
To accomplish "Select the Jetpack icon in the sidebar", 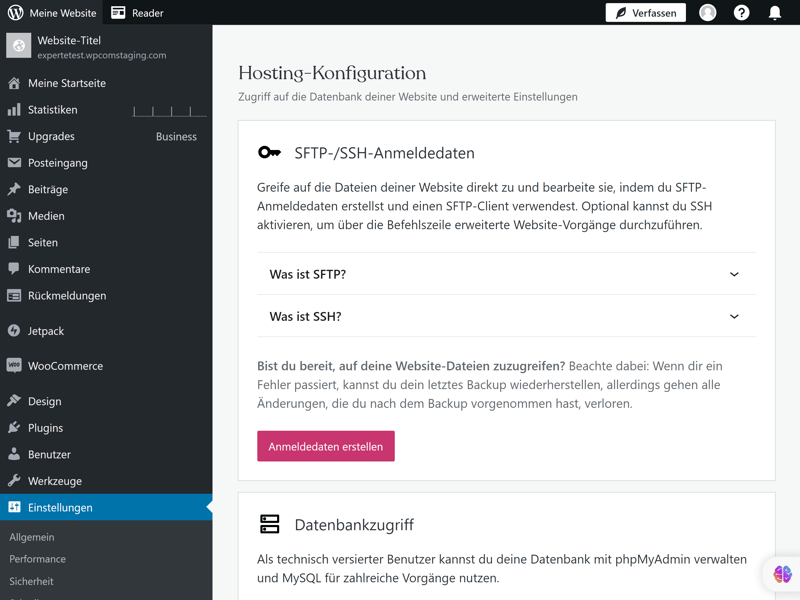I will [15, 330].
